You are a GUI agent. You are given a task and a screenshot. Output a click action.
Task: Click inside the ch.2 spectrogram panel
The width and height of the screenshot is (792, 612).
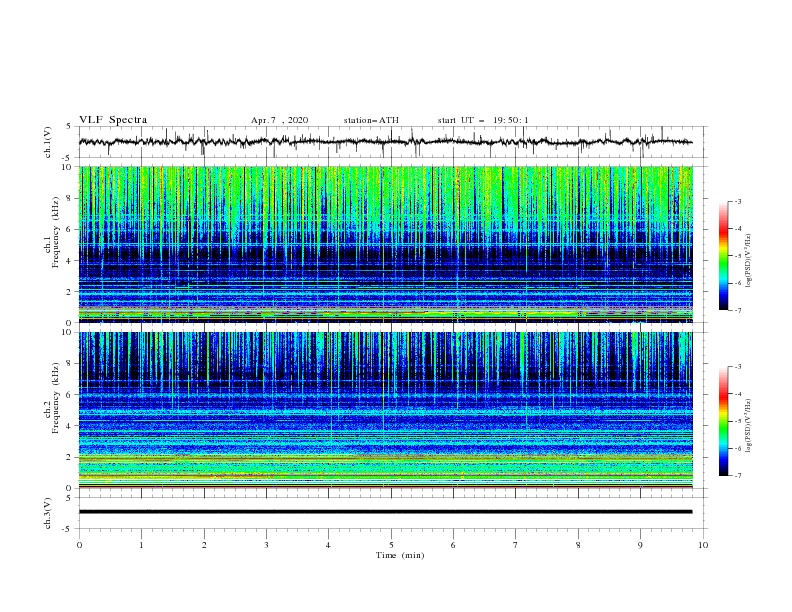[x=385, y=410]
